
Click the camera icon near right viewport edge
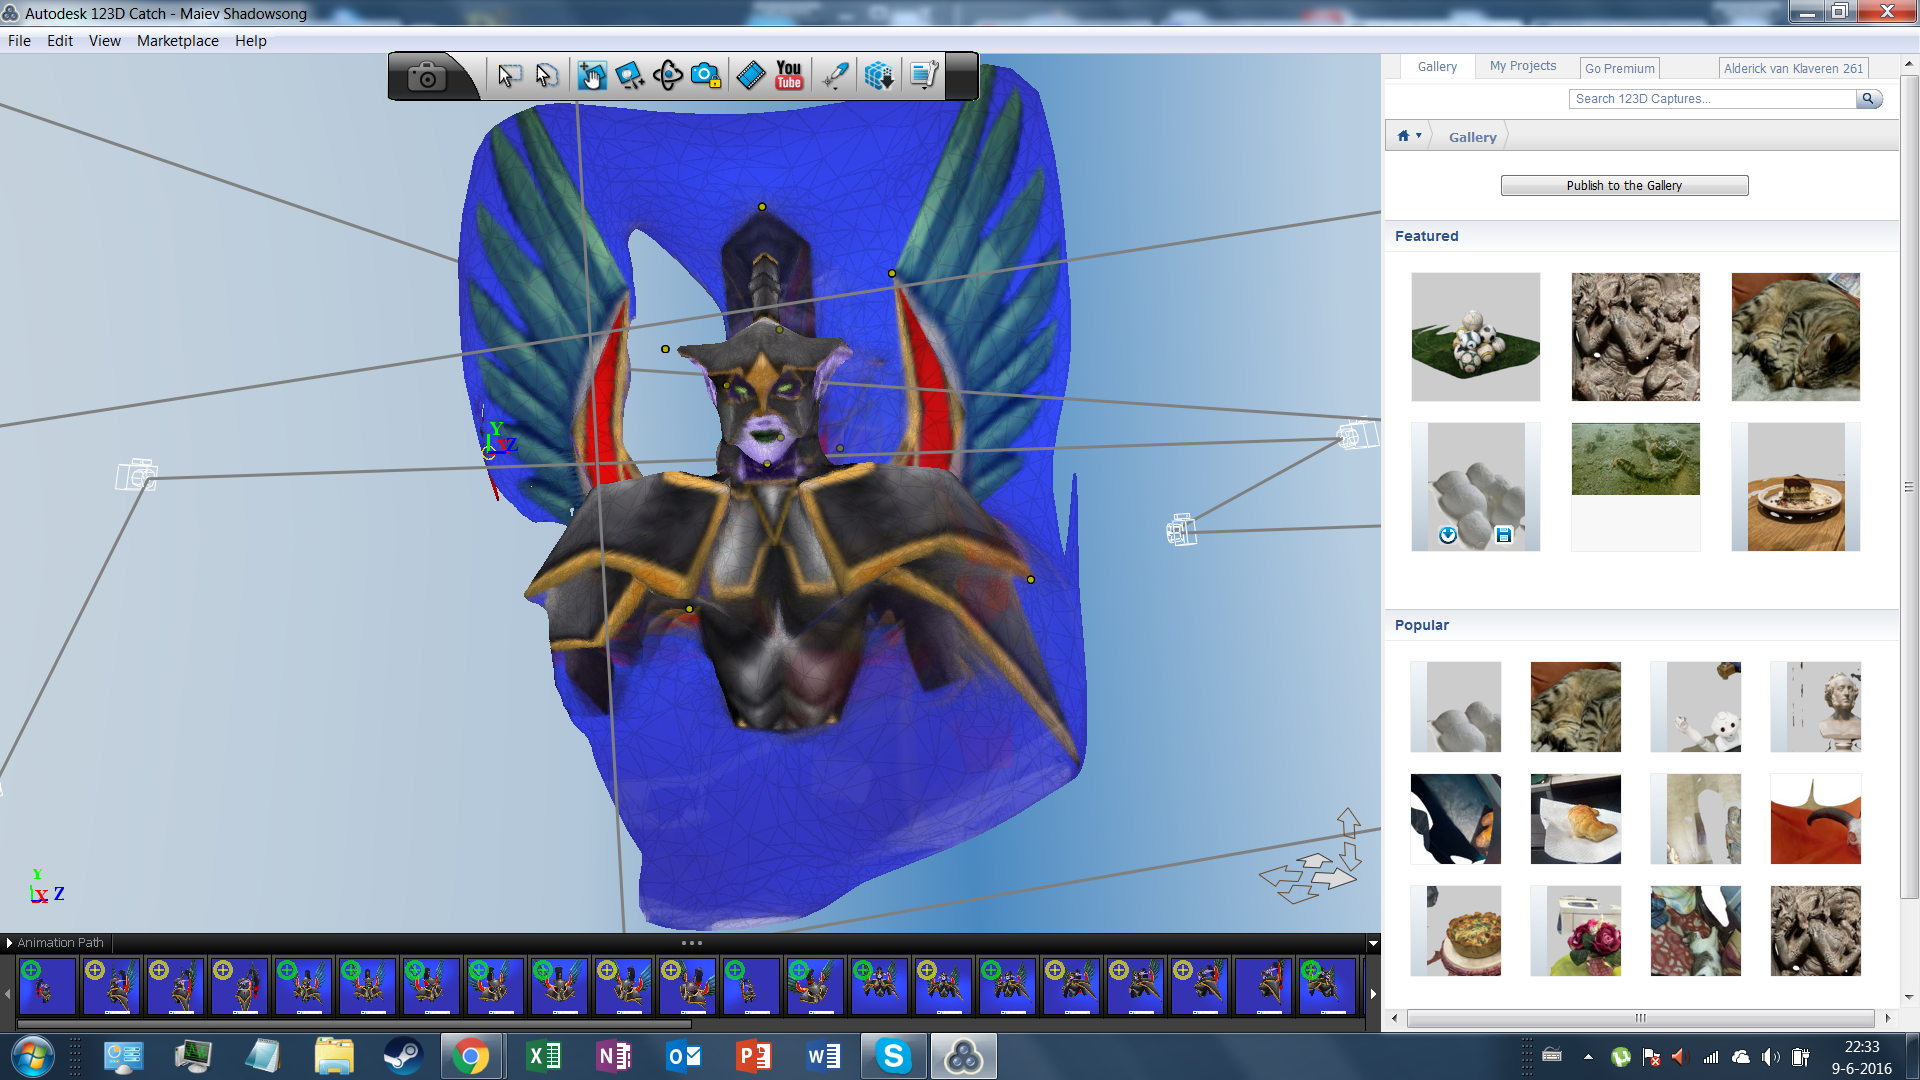pos(1358,434)
